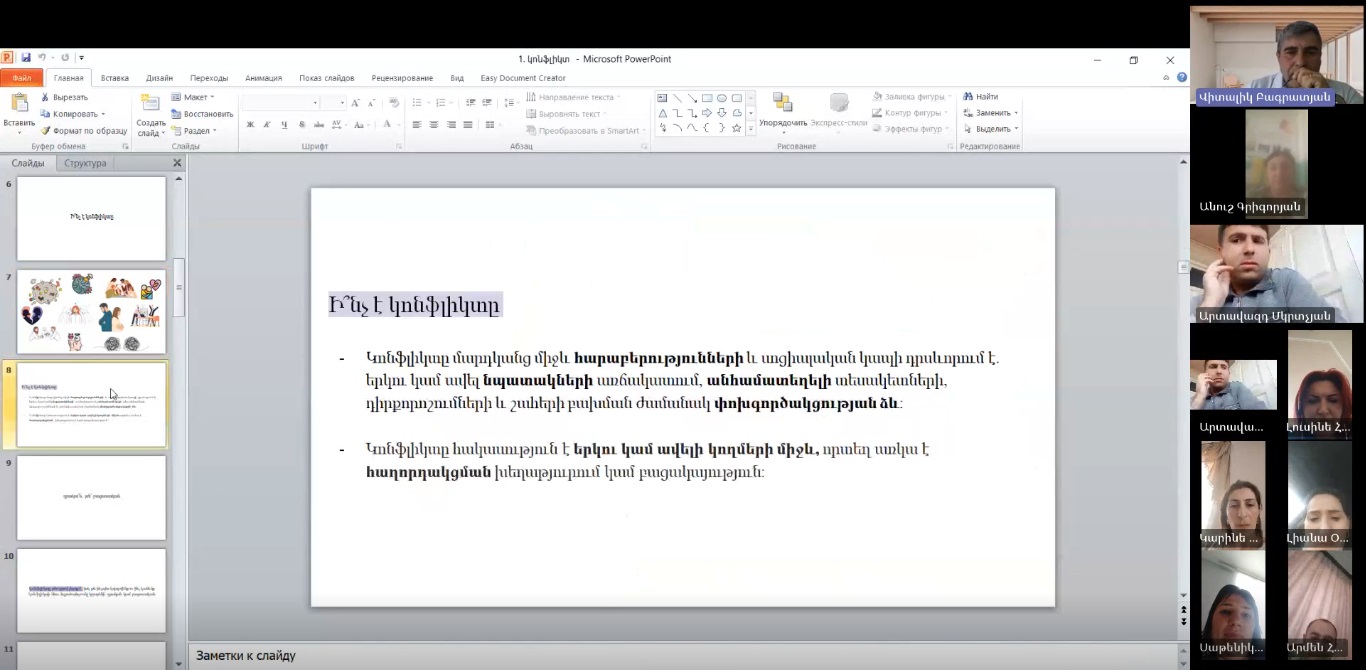This screenshot has height=670, width=1366.
Task: Expand the shapes gallery More arrow
Action: click(x=751, y=129)
